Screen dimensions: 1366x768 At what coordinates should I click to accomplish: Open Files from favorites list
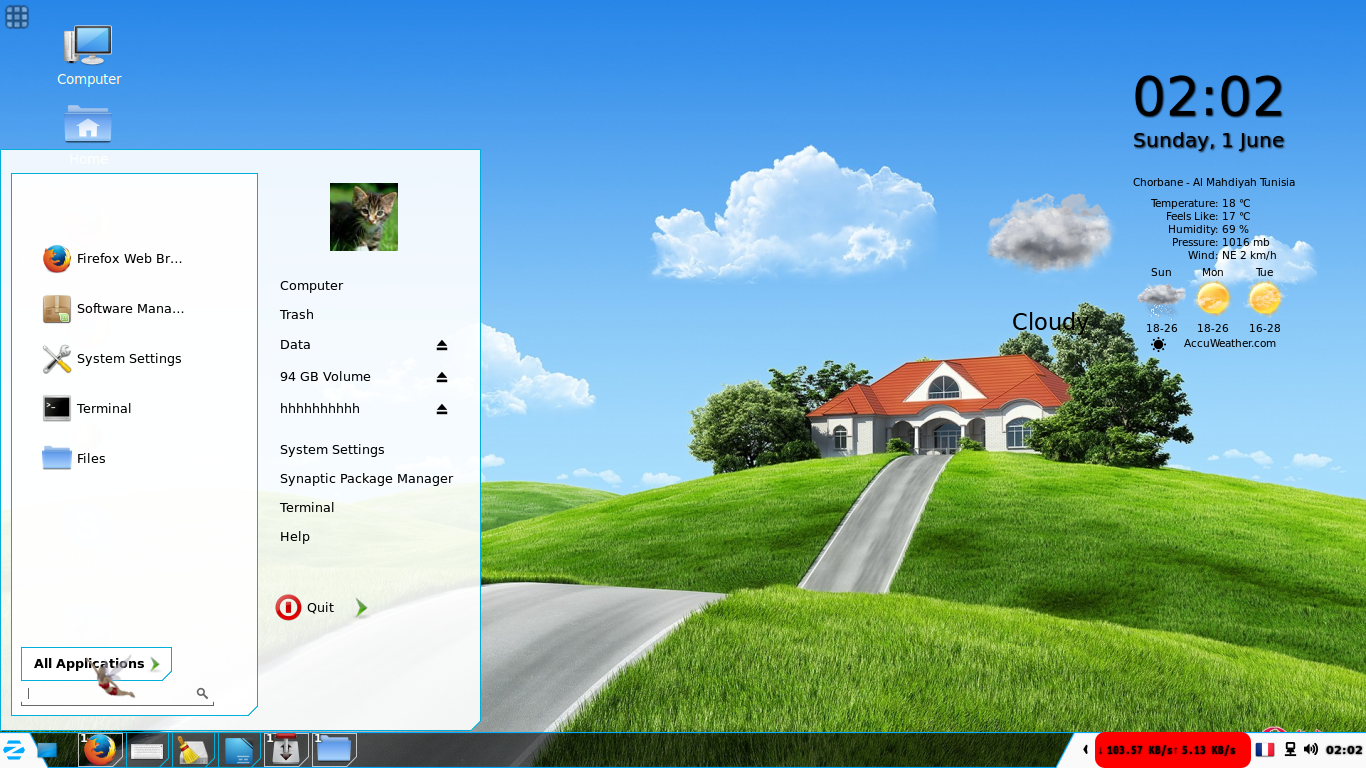point(75,459)
